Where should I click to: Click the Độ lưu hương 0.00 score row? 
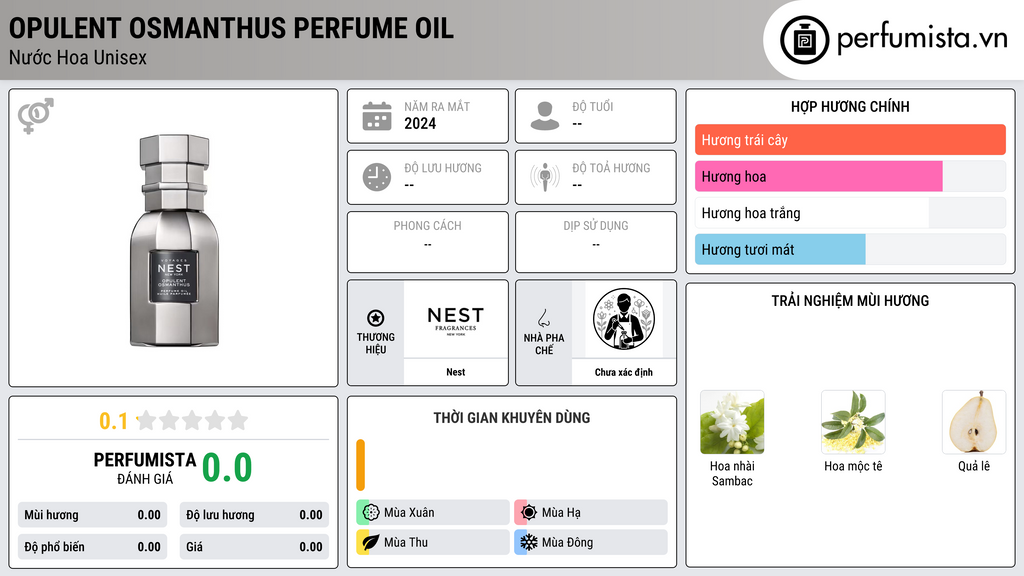point(254,515)
